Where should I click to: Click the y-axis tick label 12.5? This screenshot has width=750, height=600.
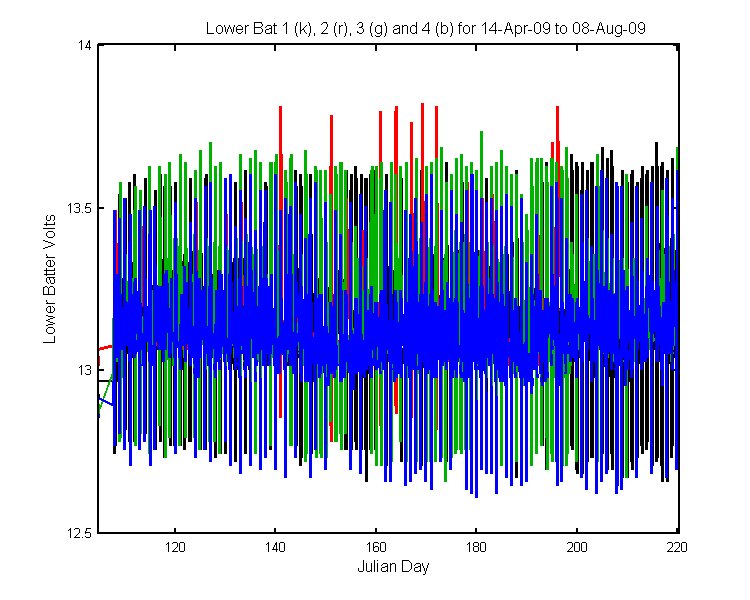79,533
